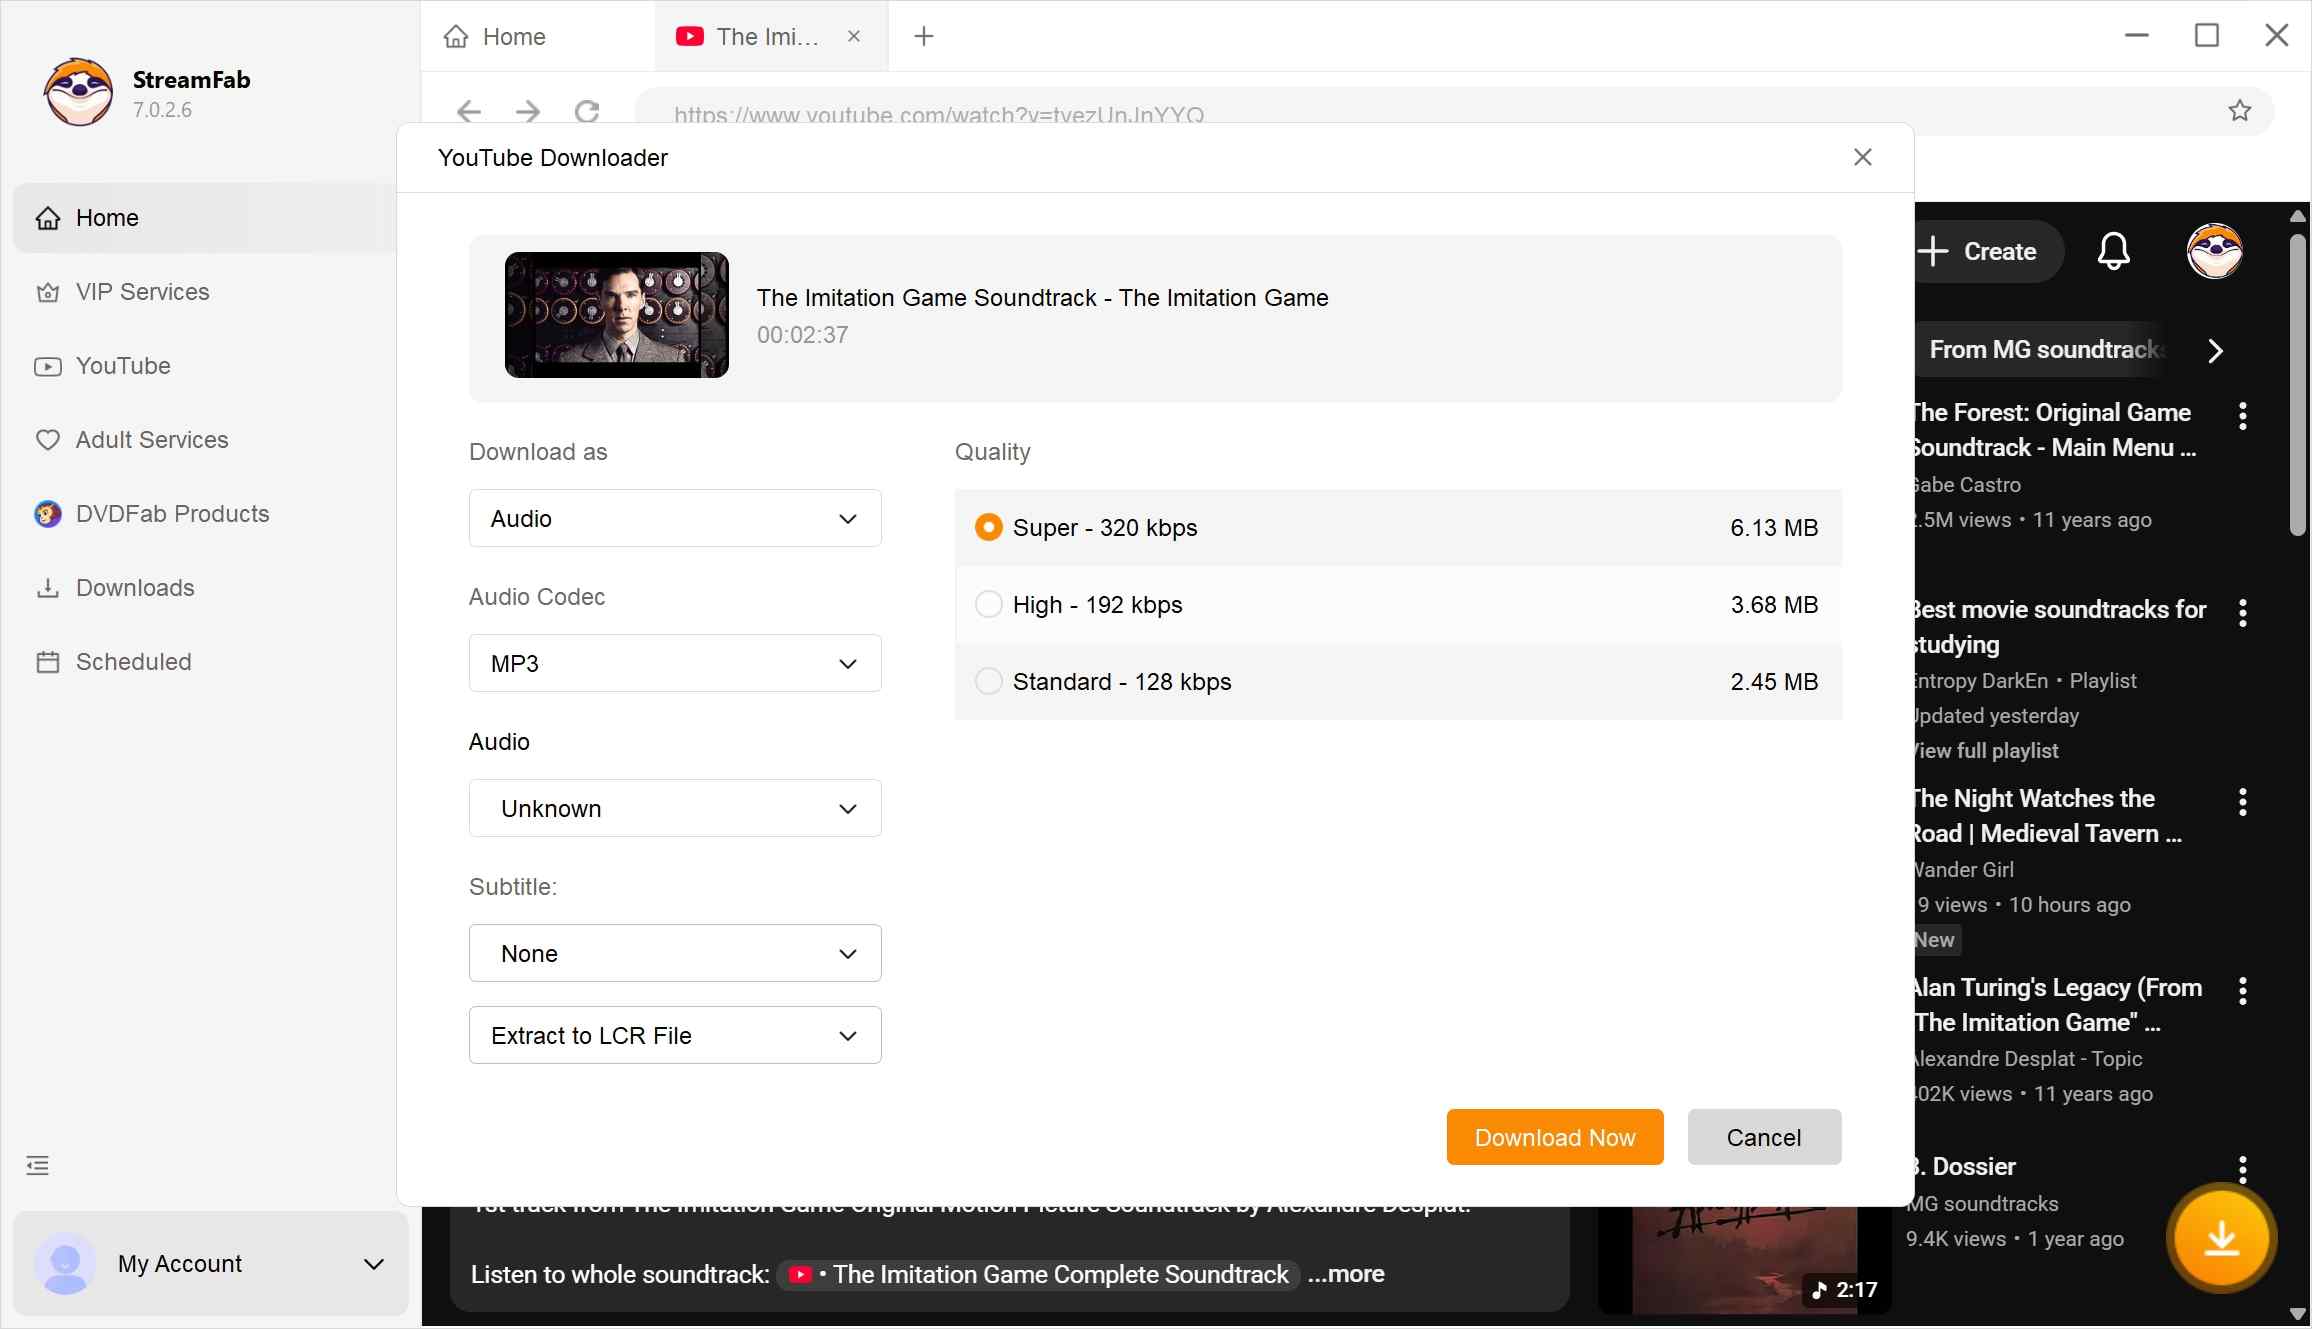Click the orange floating download button
2312x1329 pixels.
[x=2222, y=1238]
